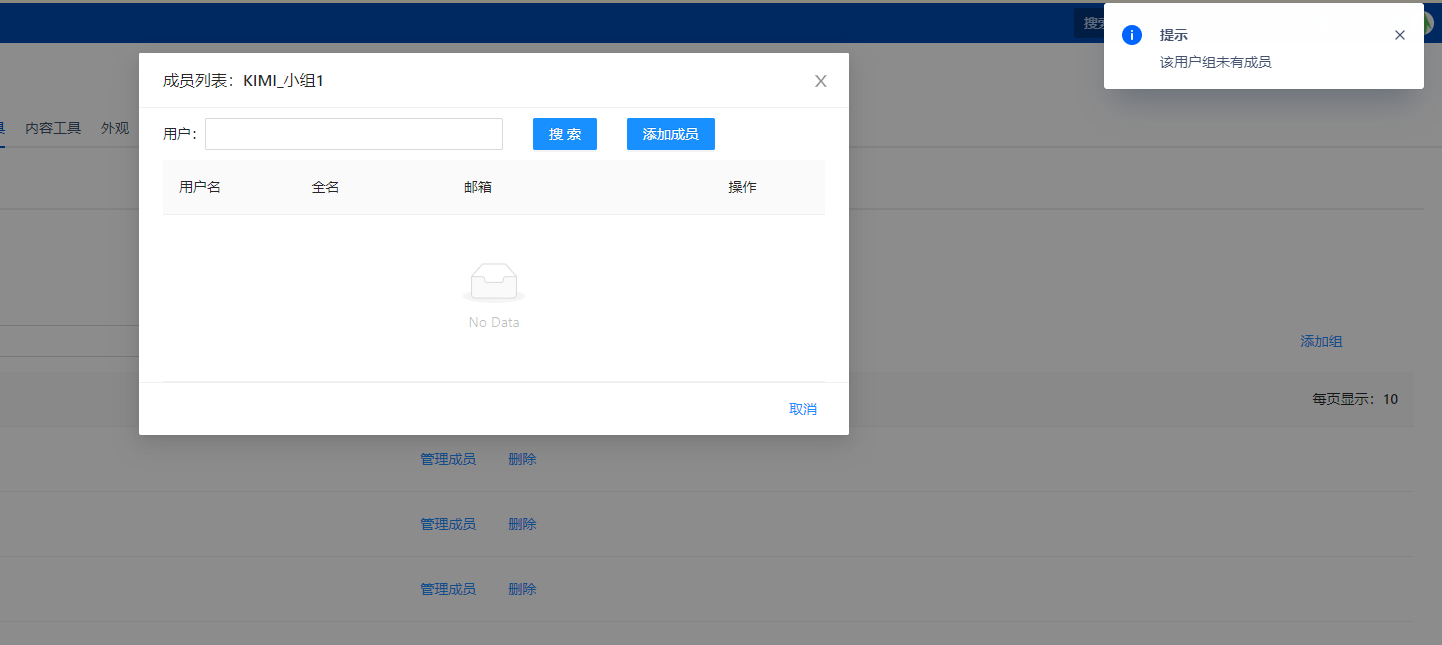The height and width of the screenshot is (645, 1442).
Task: Open 管理成员 for the first group row
Action: [x=447, y=459]
